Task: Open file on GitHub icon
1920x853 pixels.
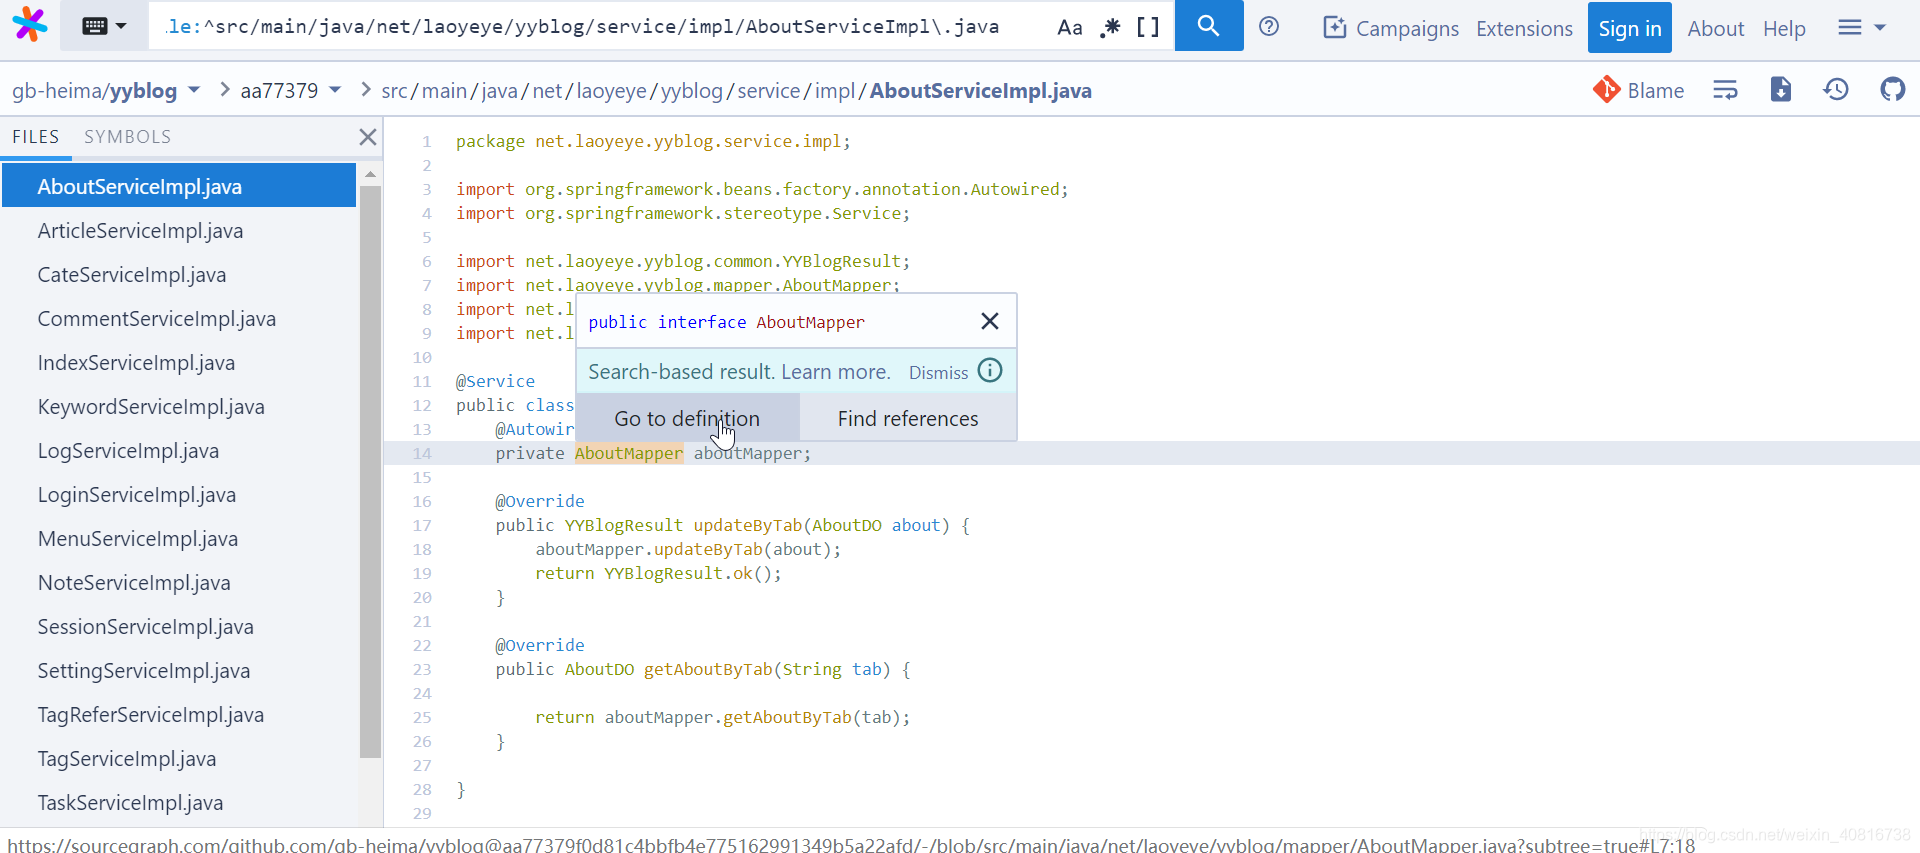Action: tap(1892, 90)
